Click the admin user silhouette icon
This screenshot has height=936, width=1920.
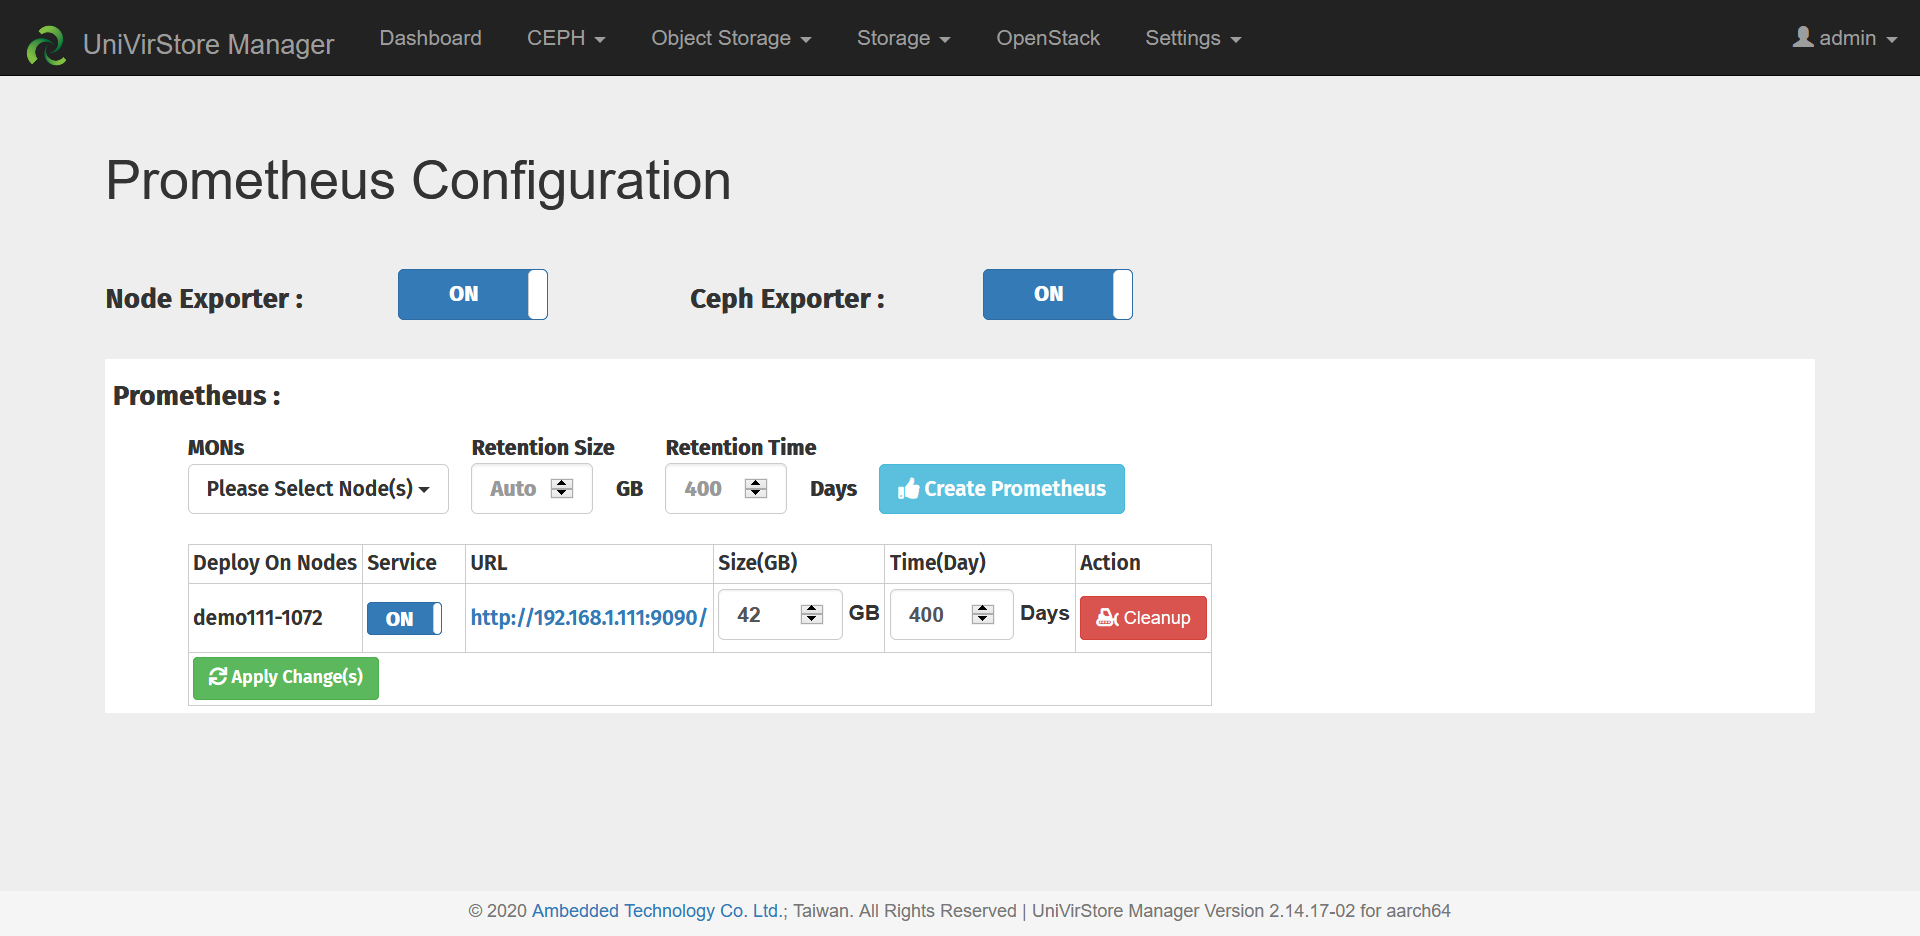[1803, 37]
